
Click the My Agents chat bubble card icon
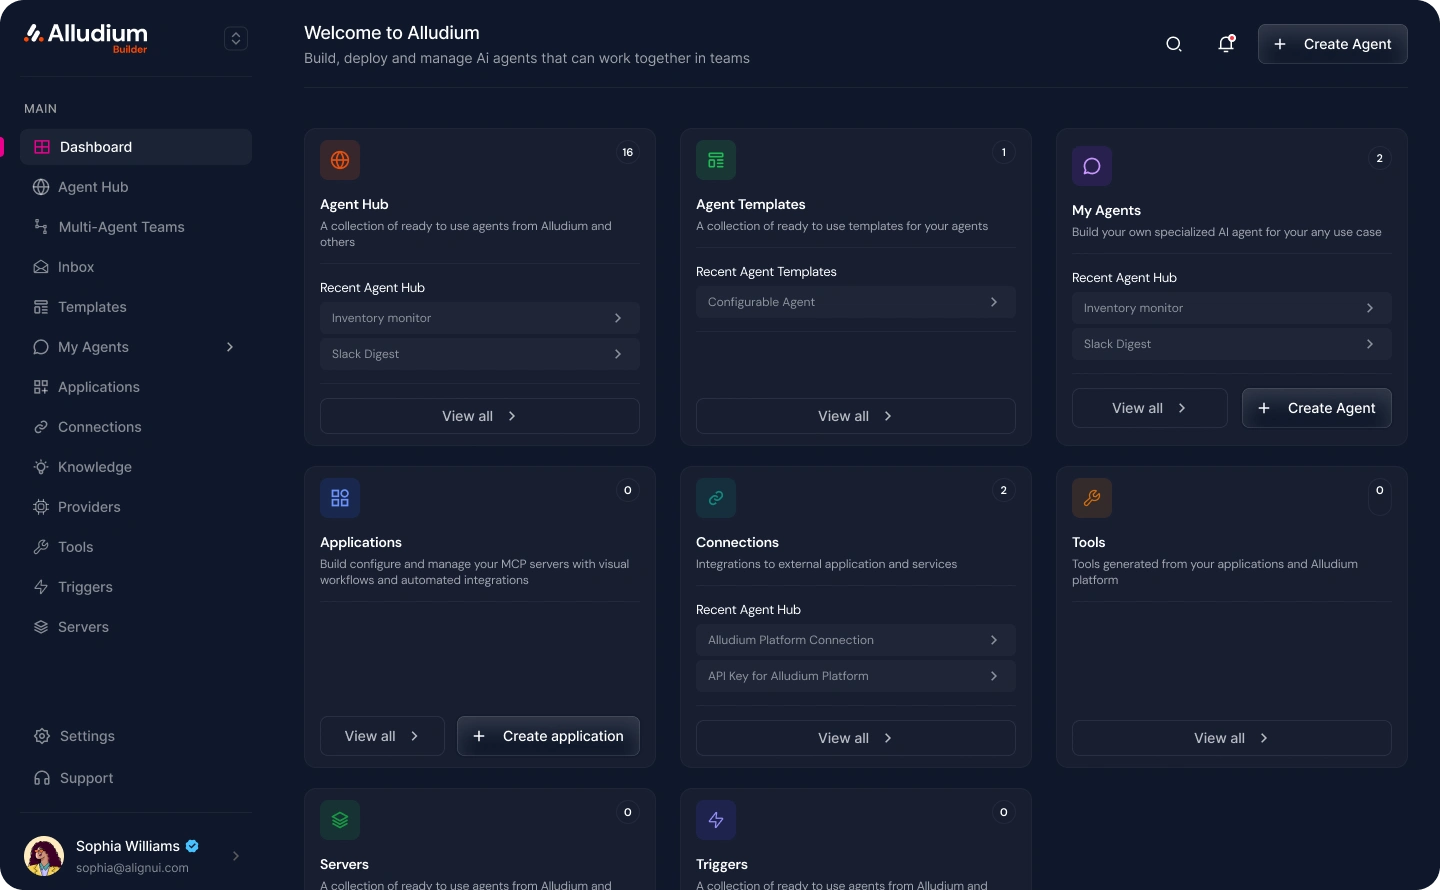point(1092,166)
